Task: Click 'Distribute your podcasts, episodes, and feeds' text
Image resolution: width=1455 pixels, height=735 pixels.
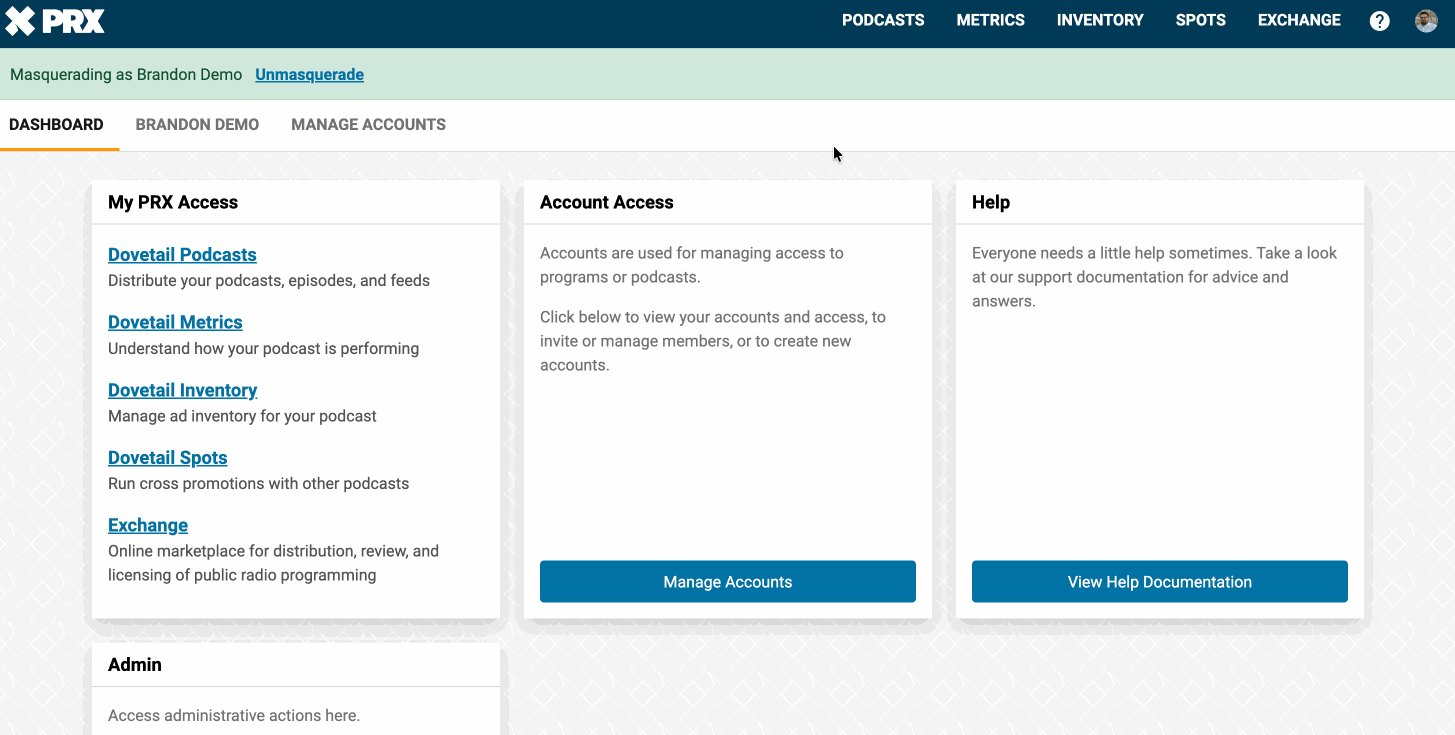Action: point(269,281)
